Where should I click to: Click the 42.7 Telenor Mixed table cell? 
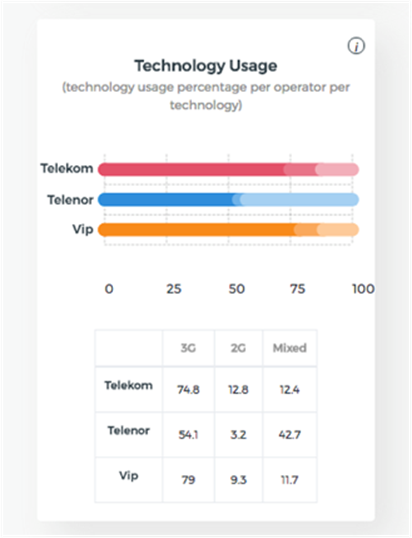click(290, 435)
